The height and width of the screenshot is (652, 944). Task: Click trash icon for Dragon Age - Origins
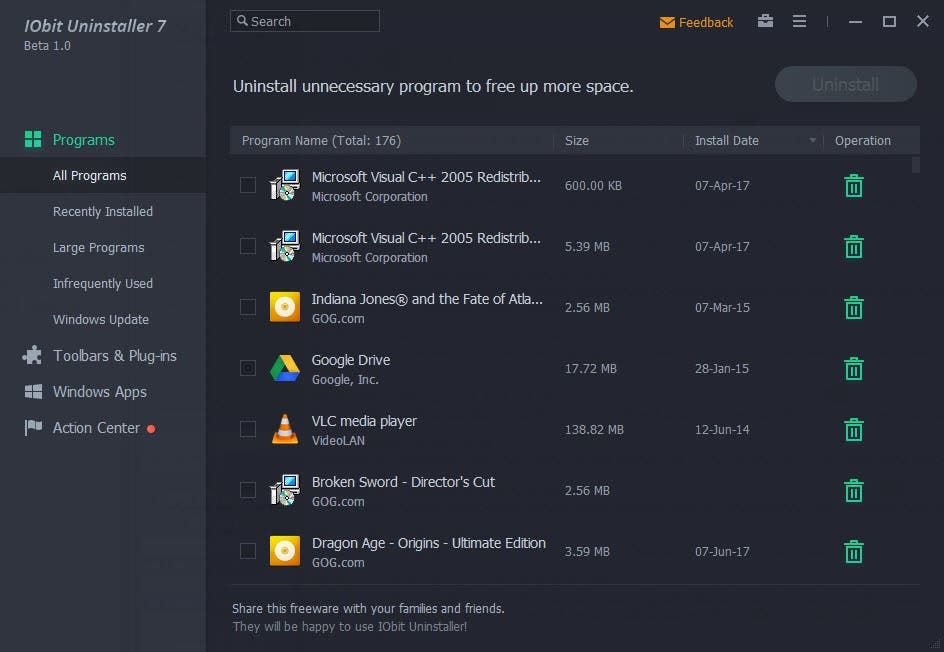pyautogui.click(x=853, y=551)
